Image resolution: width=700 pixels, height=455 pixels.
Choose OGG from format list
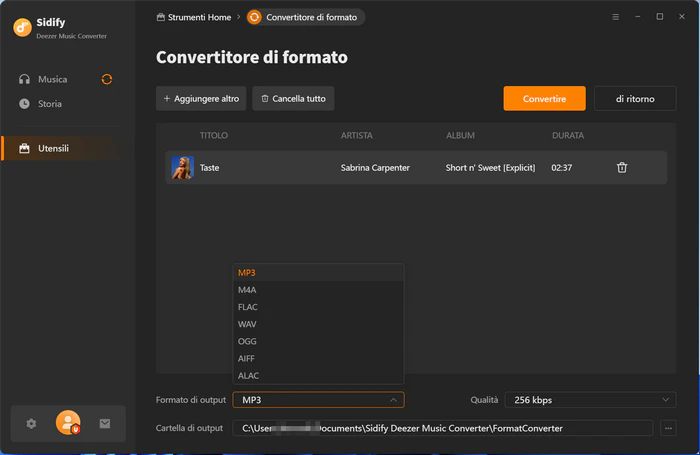318,342
